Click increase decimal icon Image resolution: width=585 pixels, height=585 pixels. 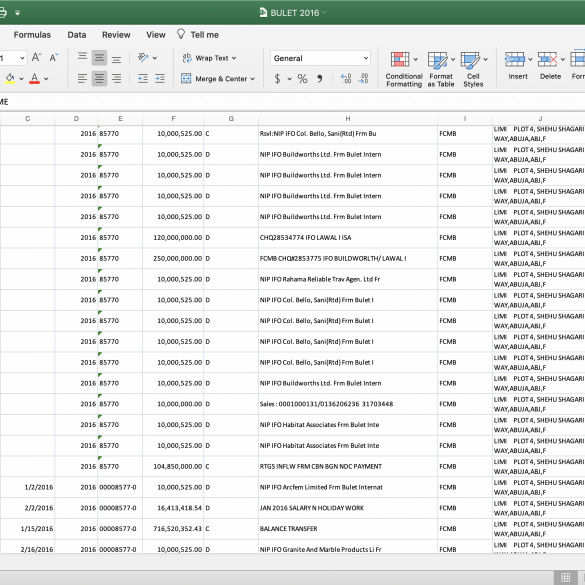pos(346,78)
